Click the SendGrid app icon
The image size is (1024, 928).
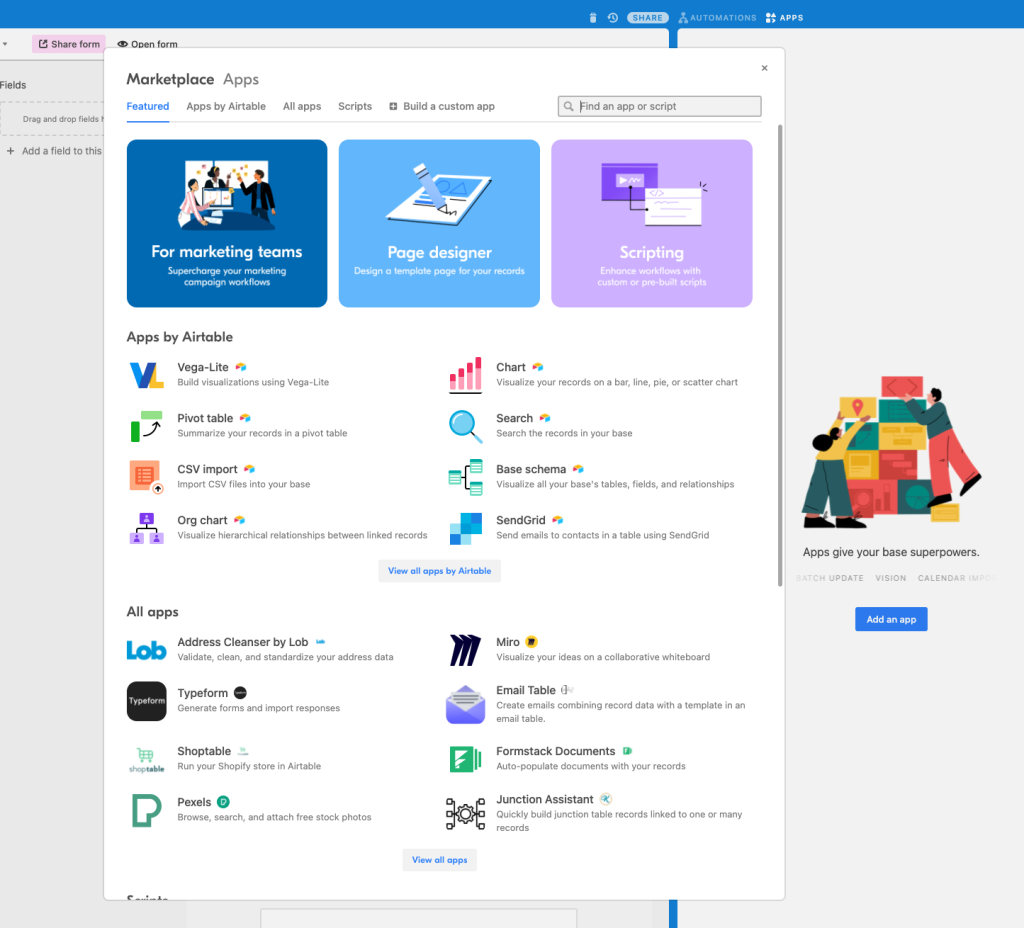point(466,528)
